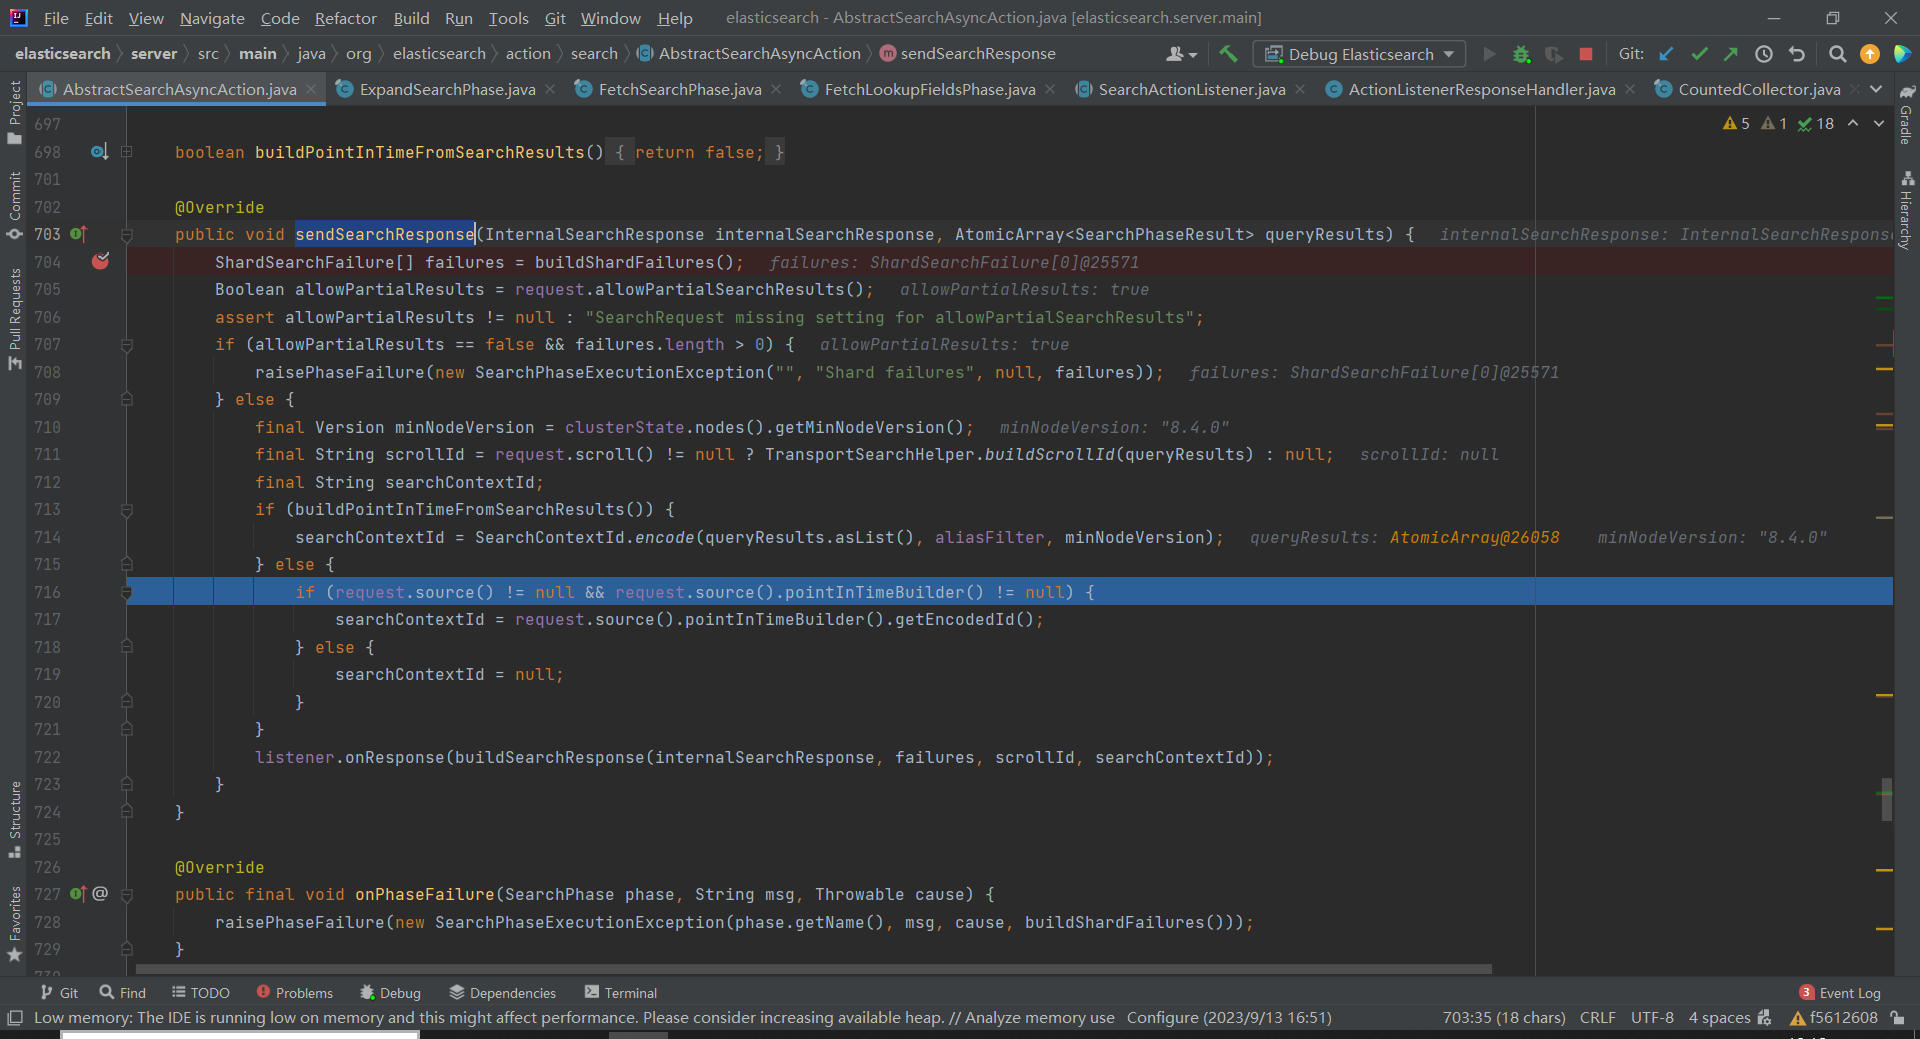Click the override gutter icon on line 698
The image size is (1920, 1039).
pos(99,152)
